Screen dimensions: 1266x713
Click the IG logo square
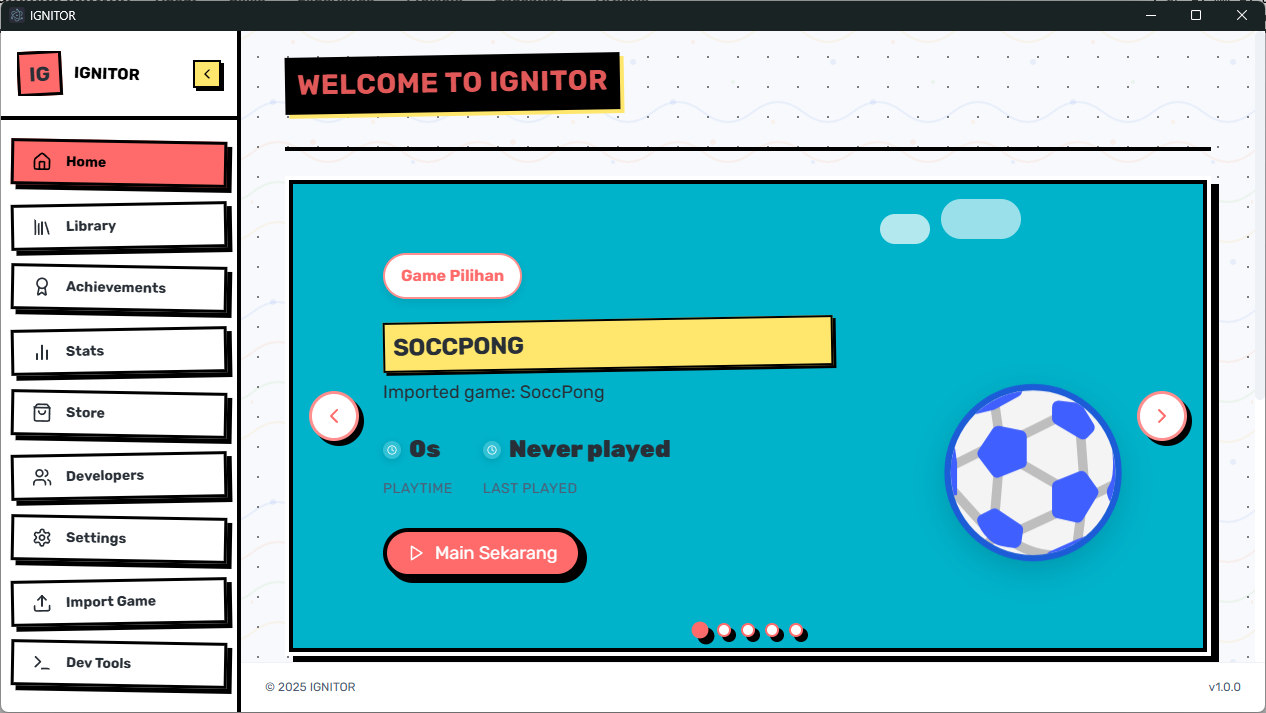39,73
